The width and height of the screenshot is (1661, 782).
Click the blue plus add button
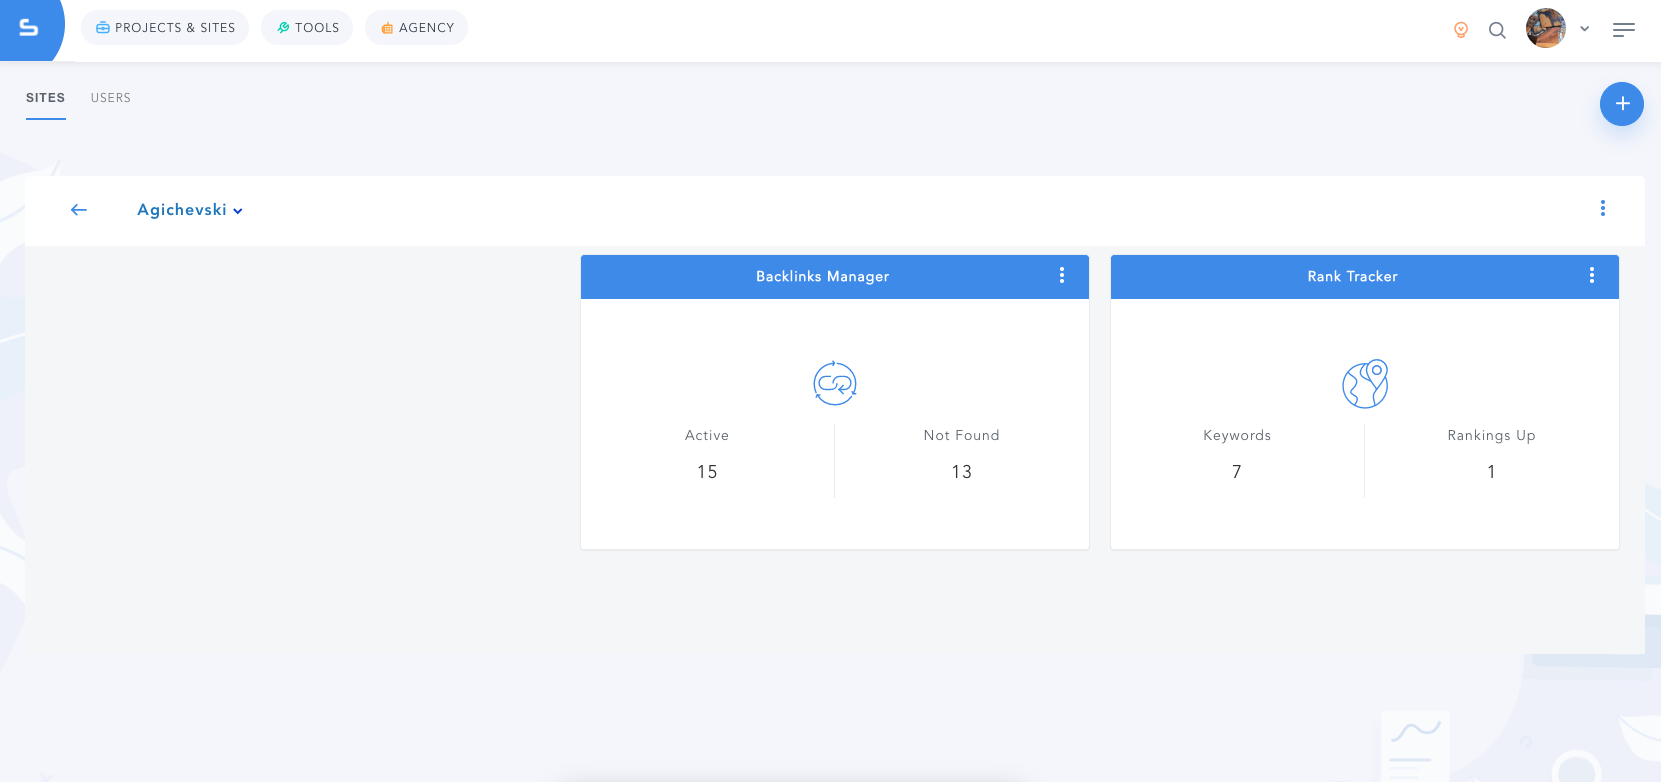(x=1622, y=104)
